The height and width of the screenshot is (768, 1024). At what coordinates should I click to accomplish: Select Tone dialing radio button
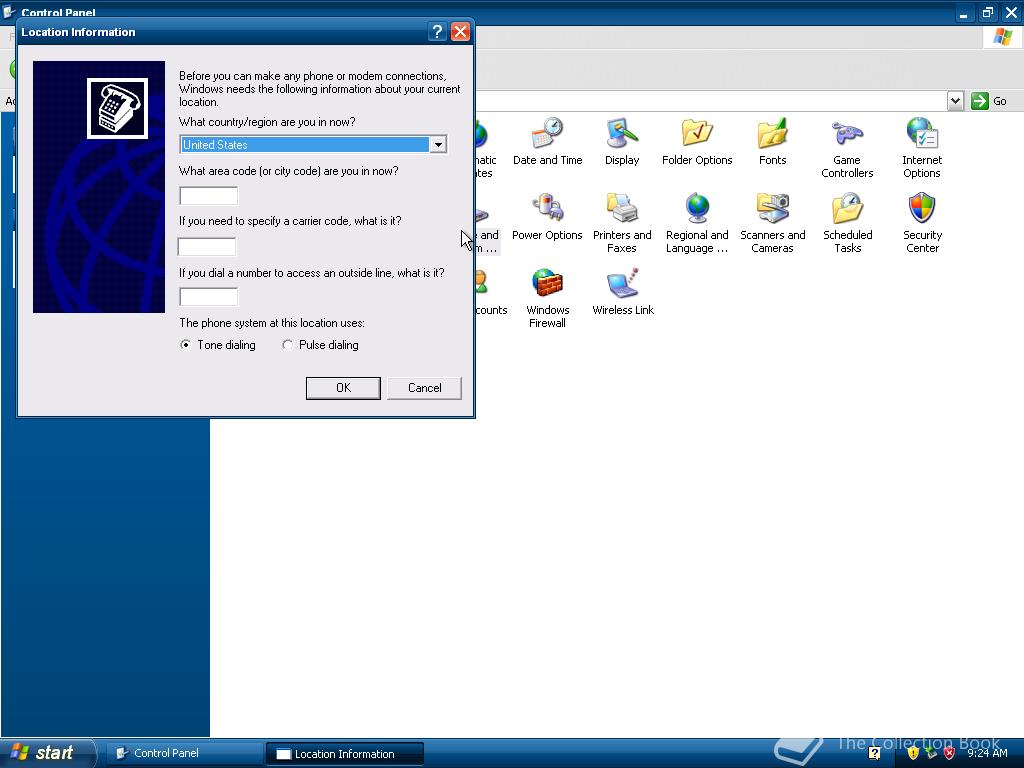(x=186, y=345)
